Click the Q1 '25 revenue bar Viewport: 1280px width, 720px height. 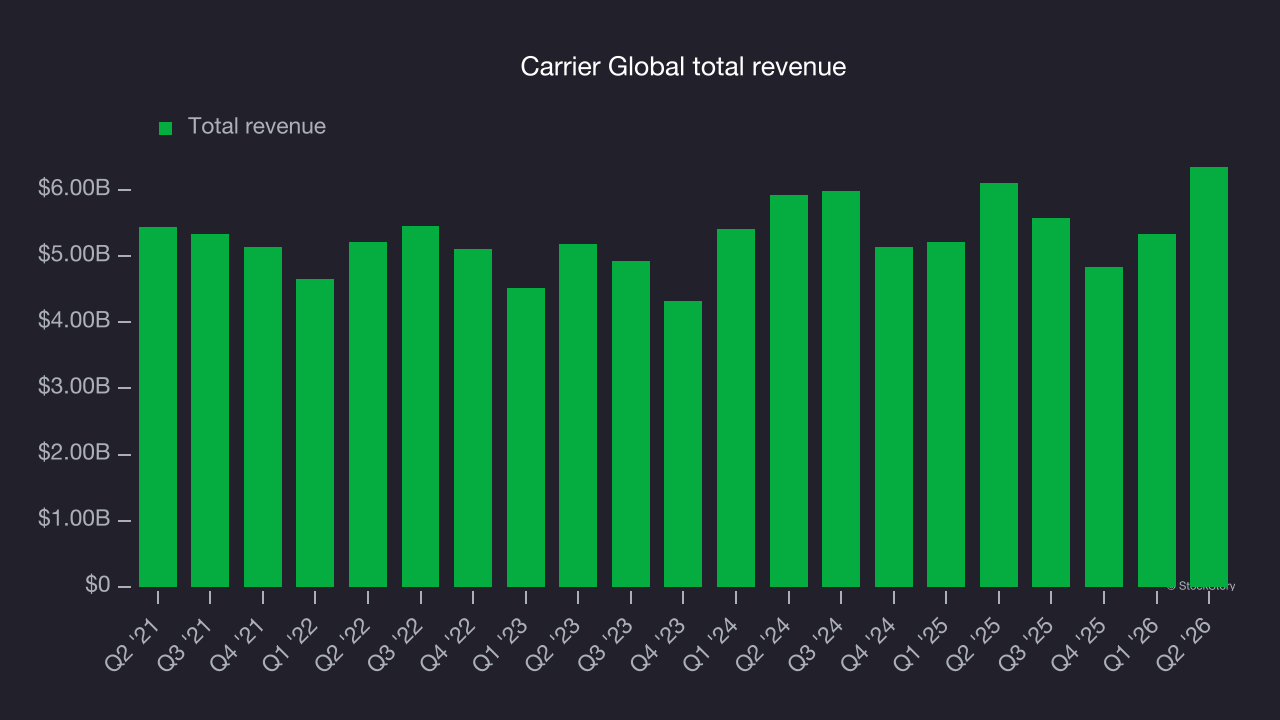click(x=946, y=414)
